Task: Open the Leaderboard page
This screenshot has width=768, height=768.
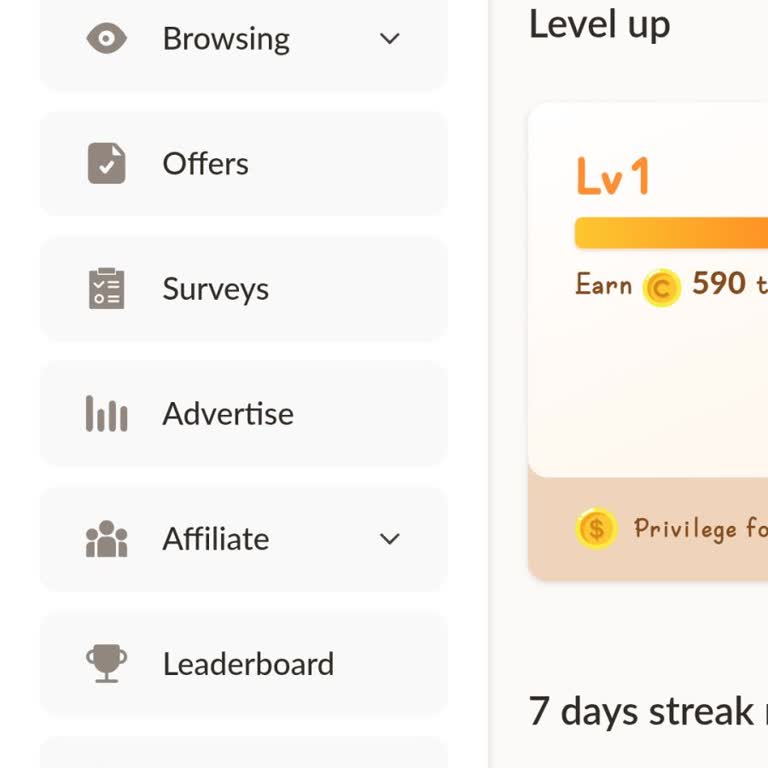Action: (248, 663)
